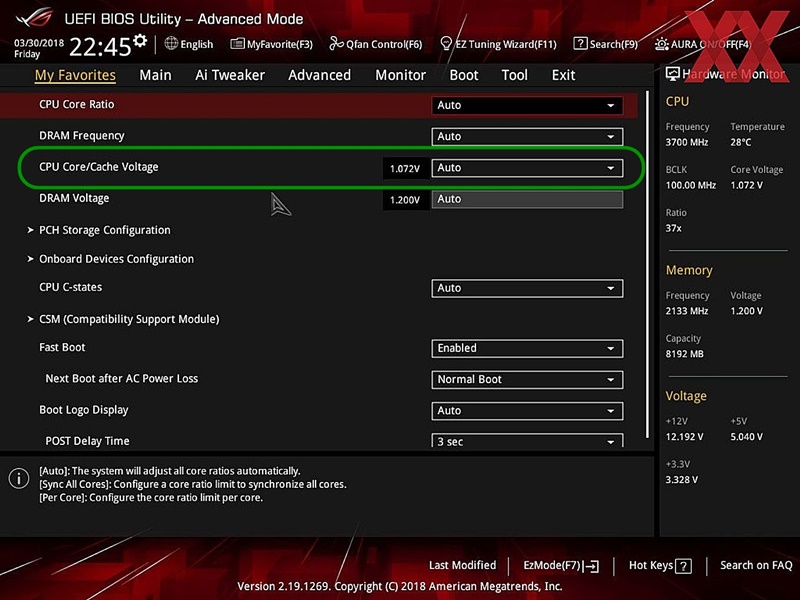The height and width of the screenshot is (600, 800).
Task: Click the MyFavorite list icon
Action: click(x=237, y=44)
